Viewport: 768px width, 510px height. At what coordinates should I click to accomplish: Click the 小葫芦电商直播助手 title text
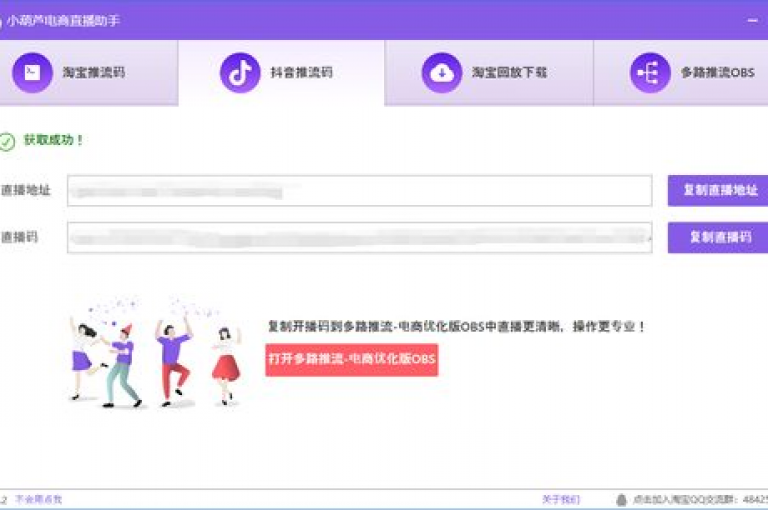pyautogui.click(x=63, y=21)
